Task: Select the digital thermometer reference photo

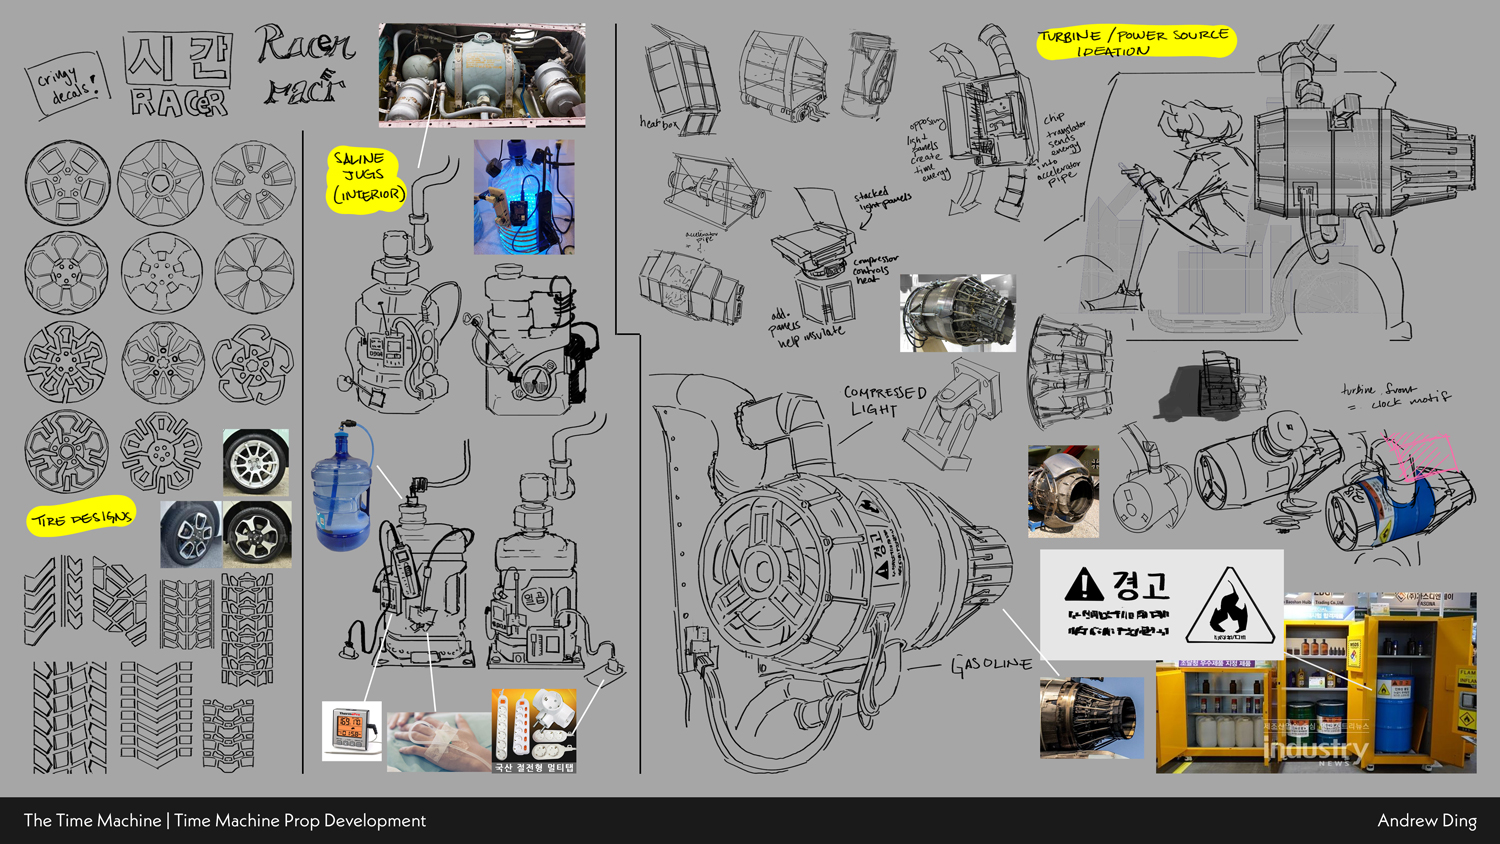Action: pyautogui.click(x=351, y=731)
